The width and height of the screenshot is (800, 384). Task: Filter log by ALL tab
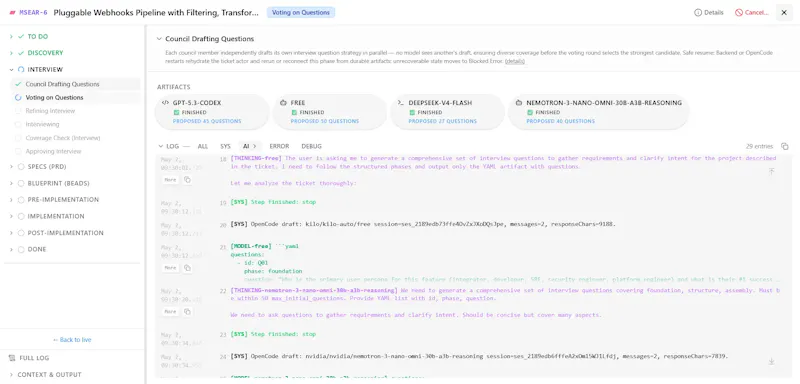click(x=203, y=146)
